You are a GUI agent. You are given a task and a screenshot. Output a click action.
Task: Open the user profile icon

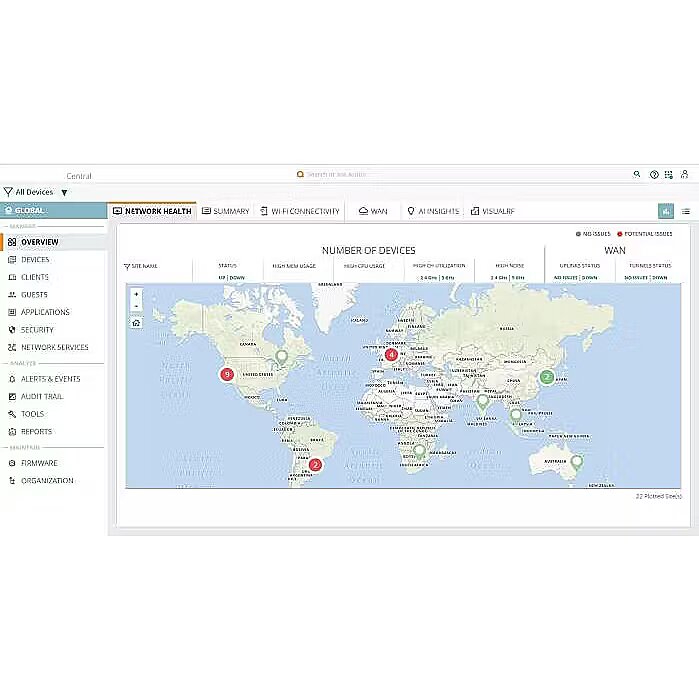686,174
